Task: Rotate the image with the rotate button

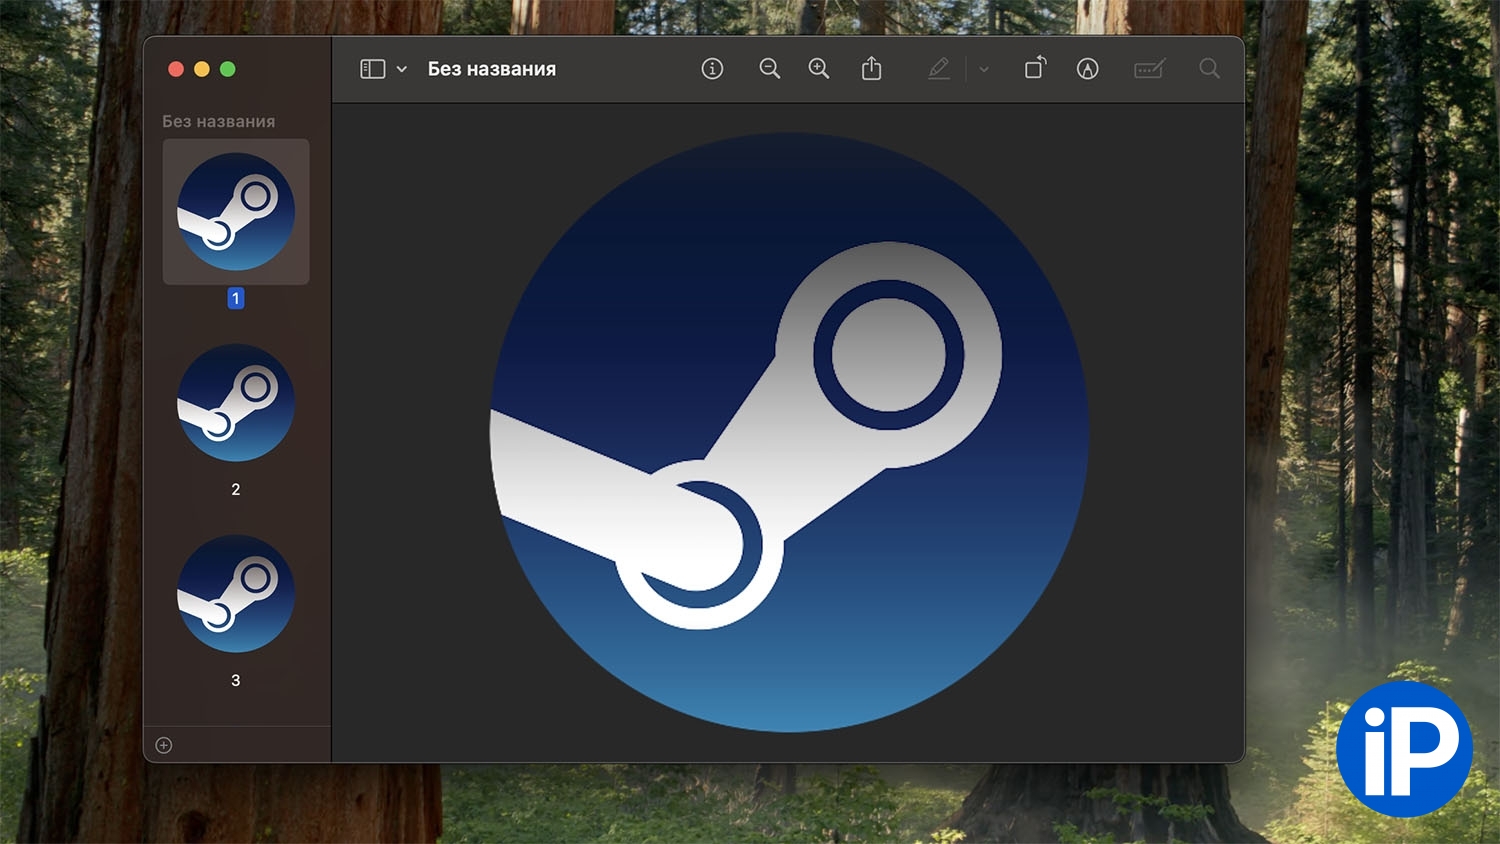Action: pos(1035,68)
